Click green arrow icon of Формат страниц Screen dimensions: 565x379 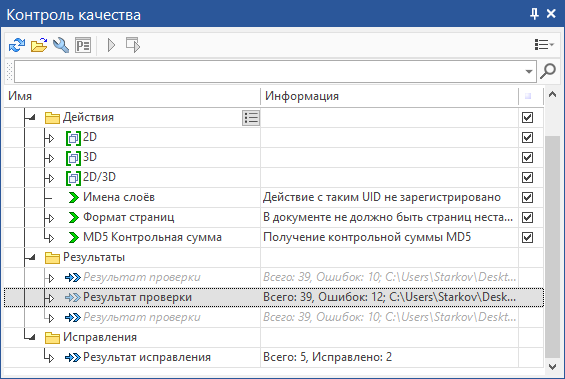click(74, 218)
